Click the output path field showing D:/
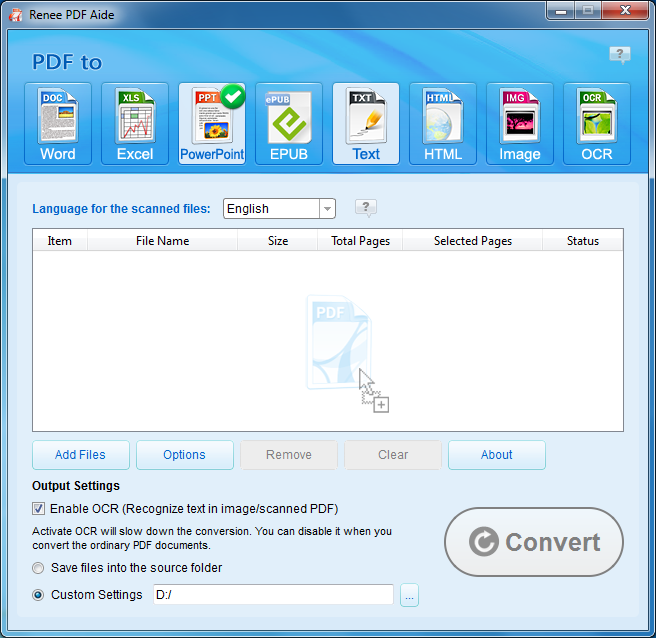The image size is (656, 638). (273, 594)
